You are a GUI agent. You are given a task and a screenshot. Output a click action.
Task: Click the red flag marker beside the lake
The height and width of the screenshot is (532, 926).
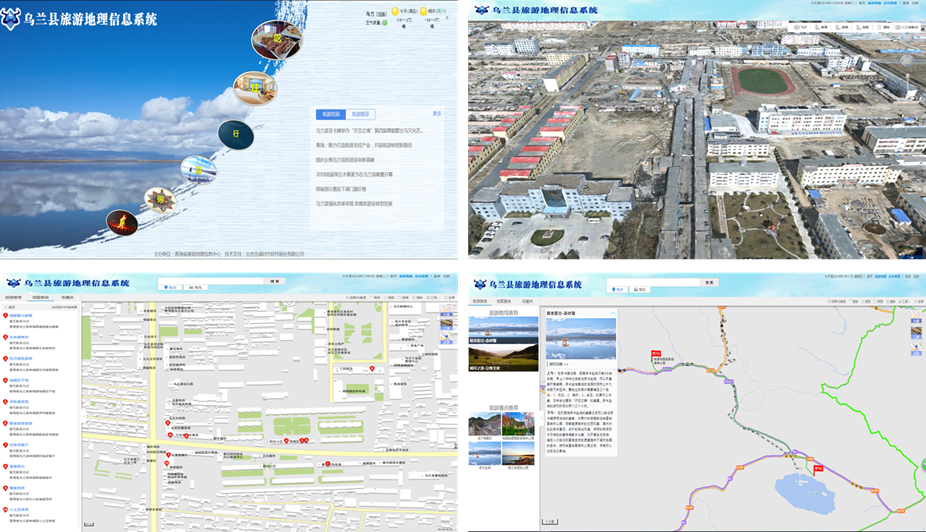(x=818, y=467)
